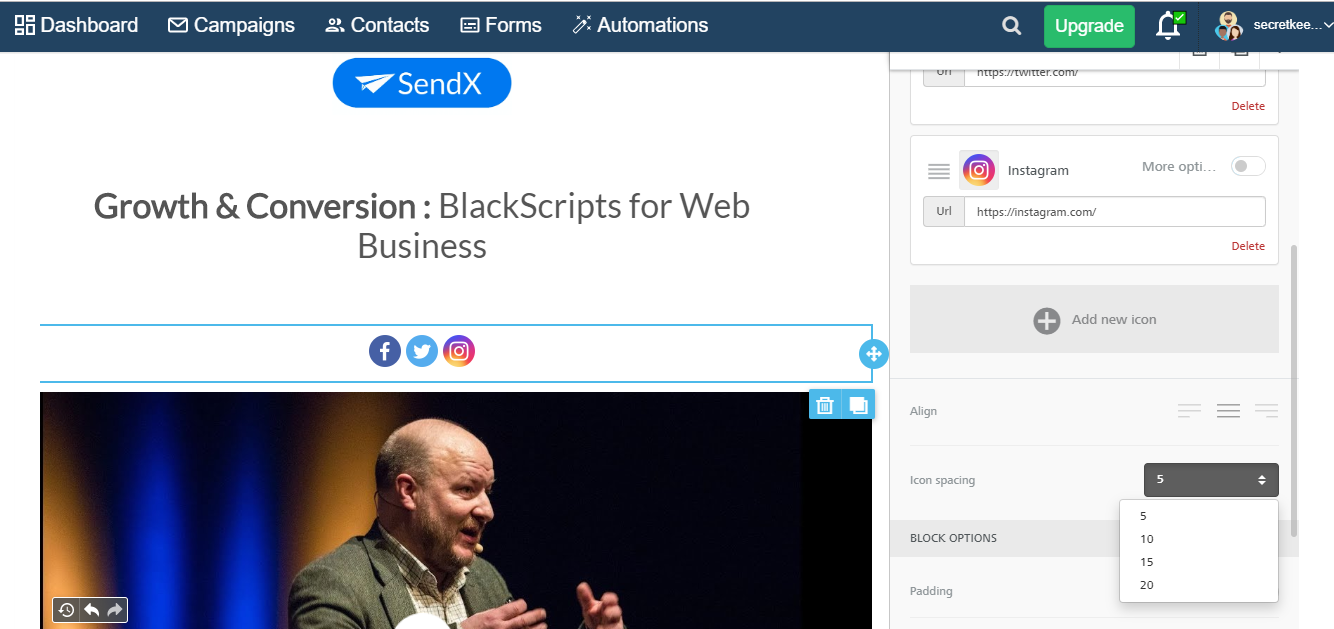Click the speaker photo in the email
Screen dimensions: 1334x629
click(456, 510)
